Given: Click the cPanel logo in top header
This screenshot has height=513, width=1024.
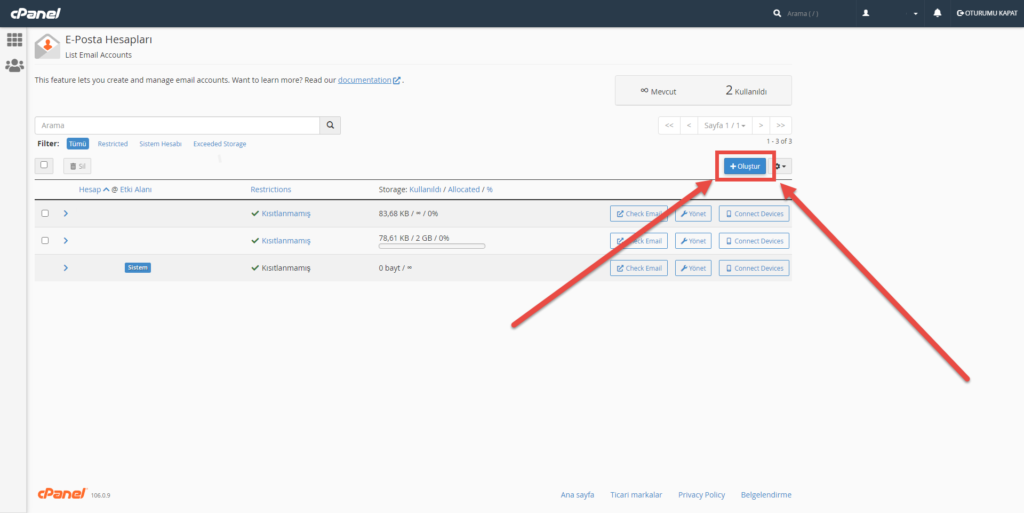Looking at the screenshot, I should tap(35, 13).
